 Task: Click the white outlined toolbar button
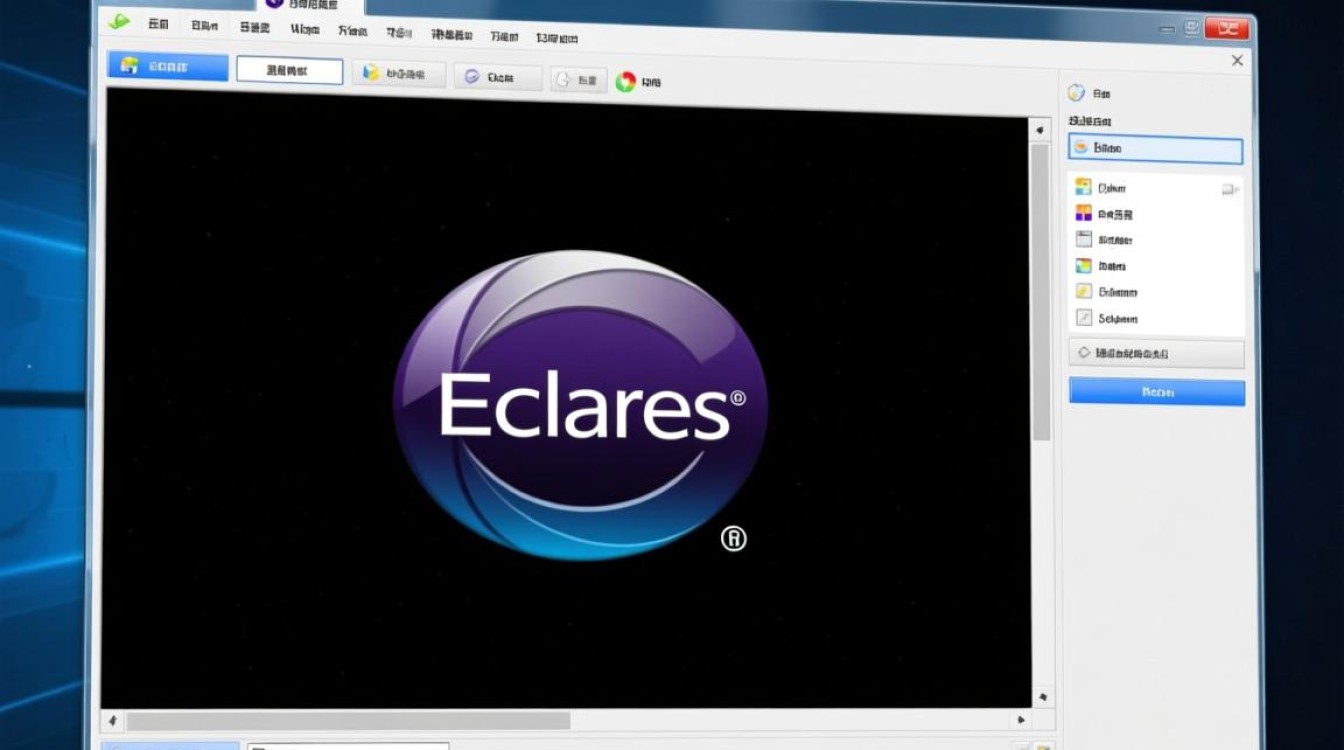click(289, 71)
